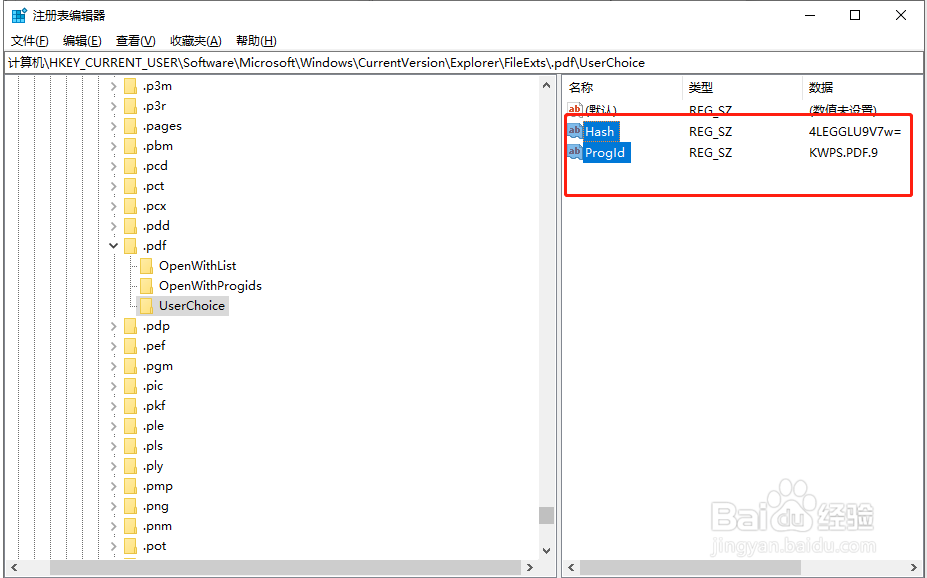This screenshot has height=578, width=927.
Task: Click the registry path address bar
Action: [464, 63]
